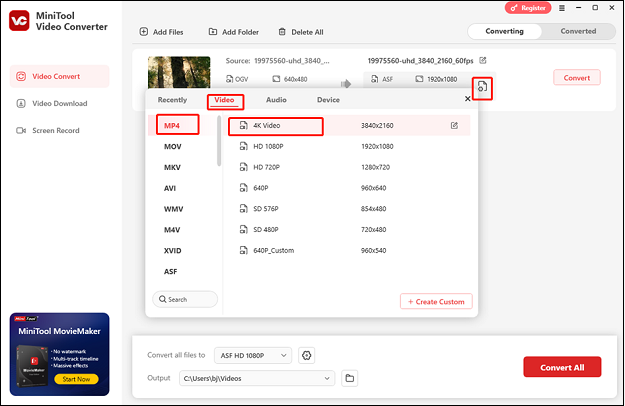
Task: Select the 4K Video preset
Action: pyautogui.click(x=349, y=126)
